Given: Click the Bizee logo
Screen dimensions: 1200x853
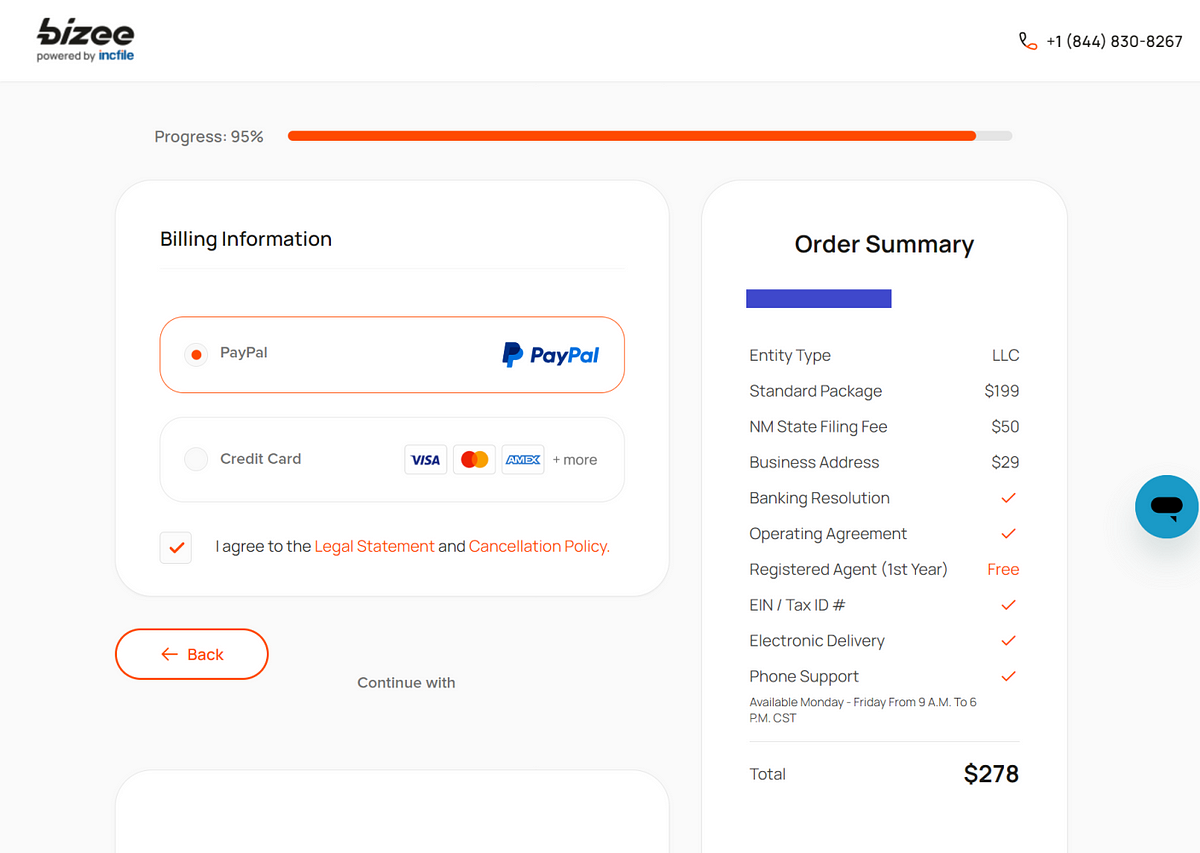Looking at the screenshot, I should point(86,33).
